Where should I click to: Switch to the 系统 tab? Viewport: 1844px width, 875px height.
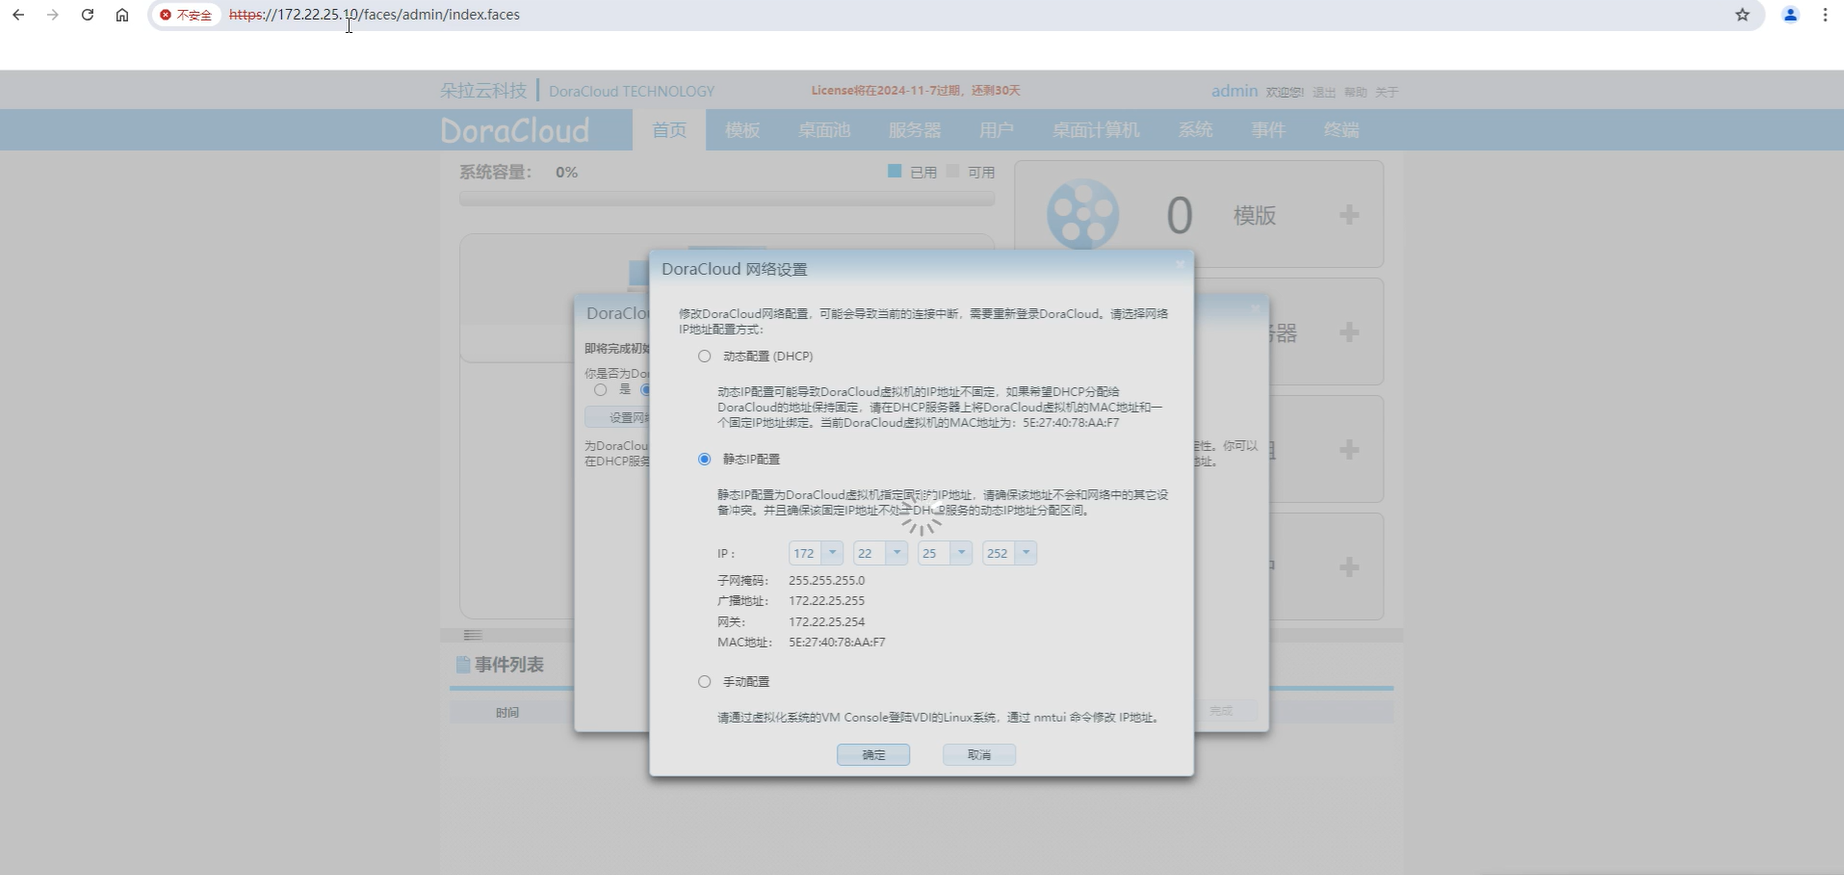pos(1195,130)
